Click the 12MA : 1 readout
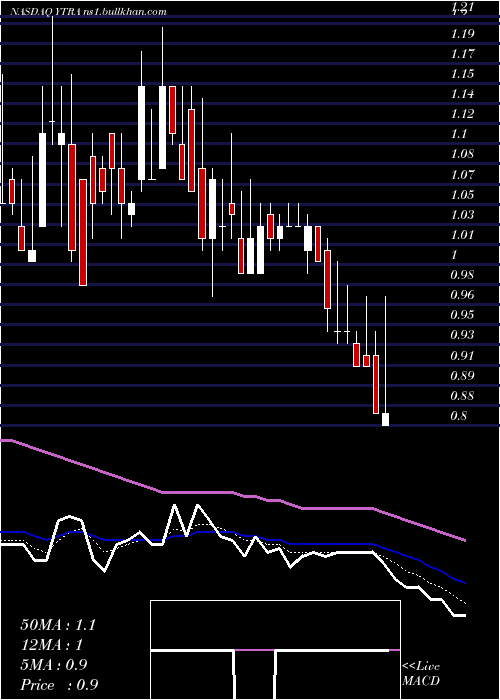 point(52,645)
